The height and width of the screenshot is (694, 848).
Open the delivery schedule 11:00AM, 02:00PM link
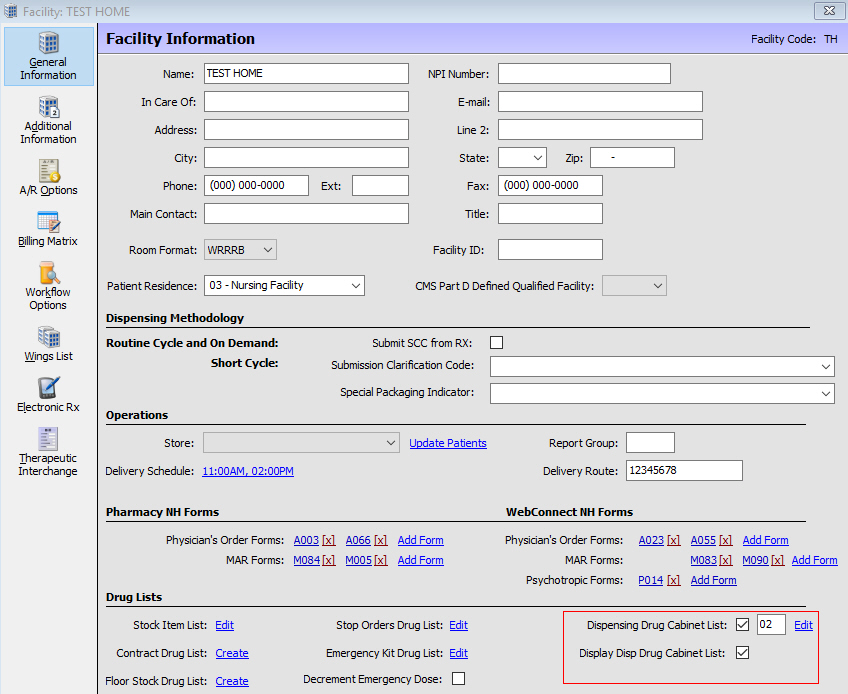[x=248, y=471]
